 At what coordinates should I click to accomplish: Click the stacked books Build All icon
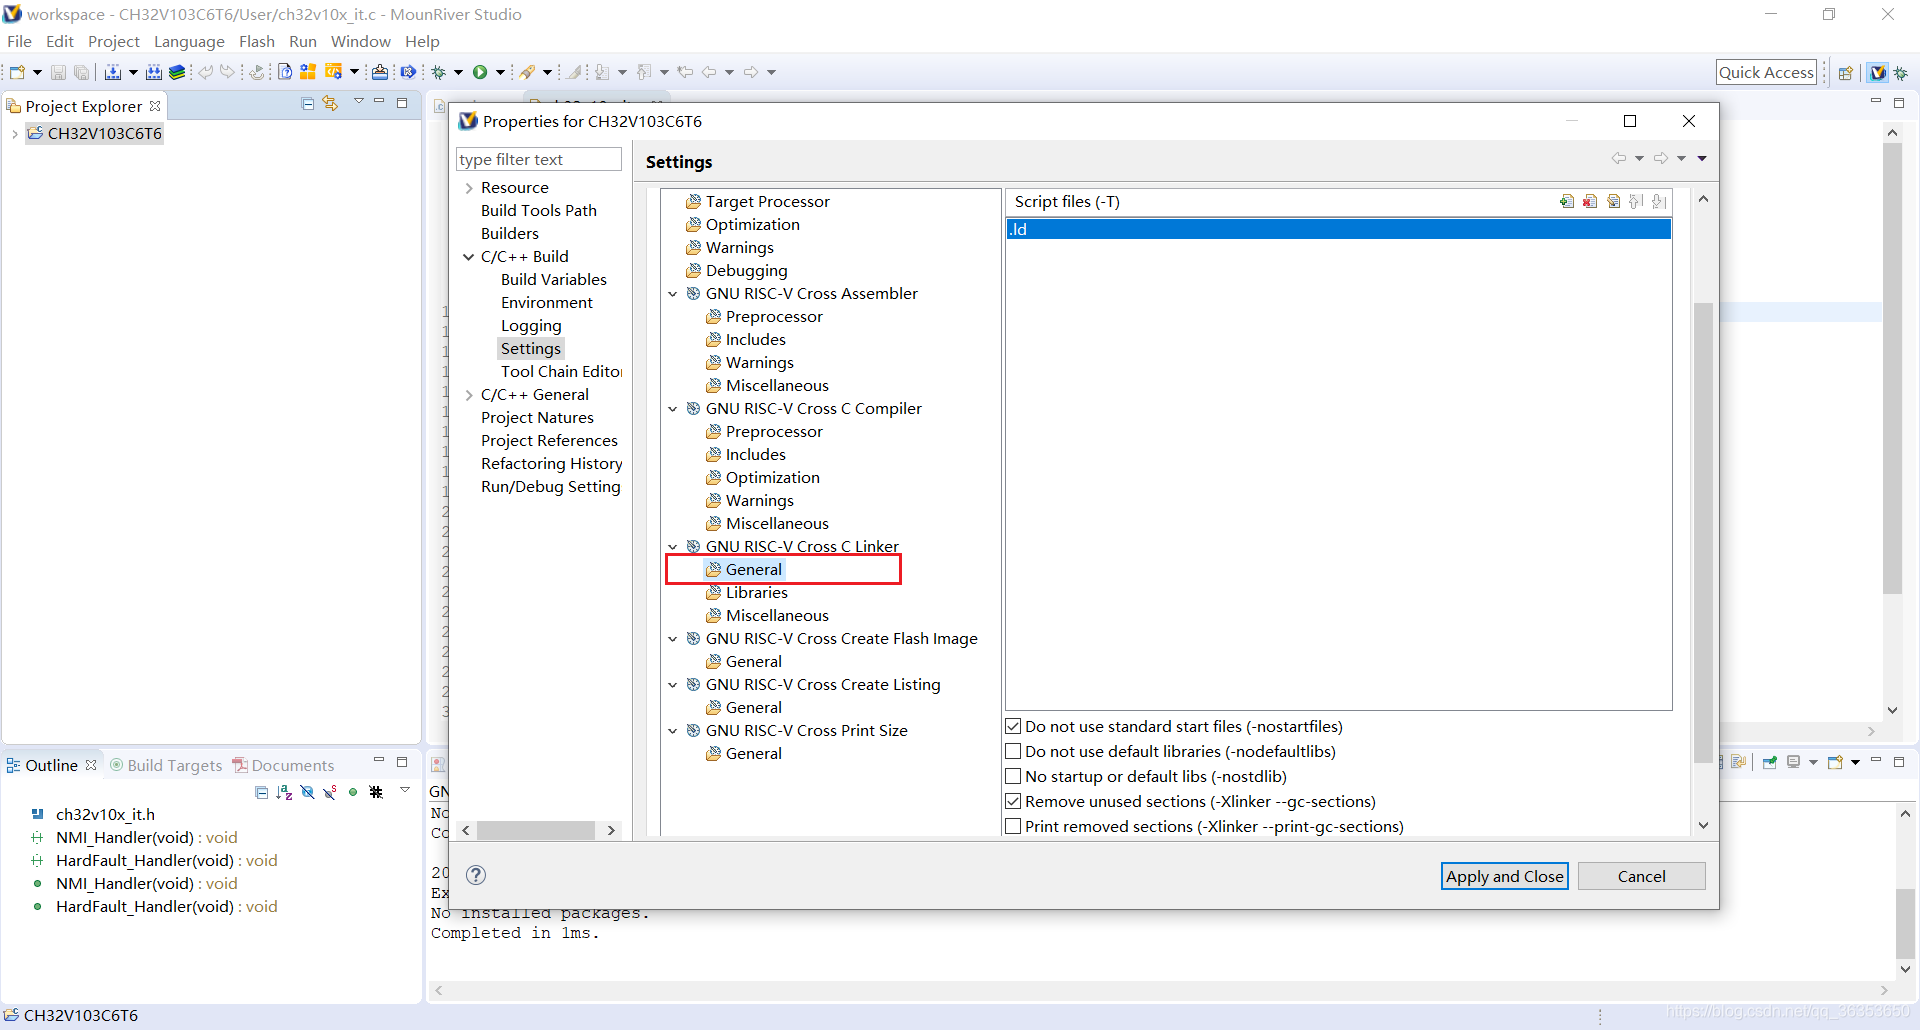pyautogui.click(x=177, y=72)
